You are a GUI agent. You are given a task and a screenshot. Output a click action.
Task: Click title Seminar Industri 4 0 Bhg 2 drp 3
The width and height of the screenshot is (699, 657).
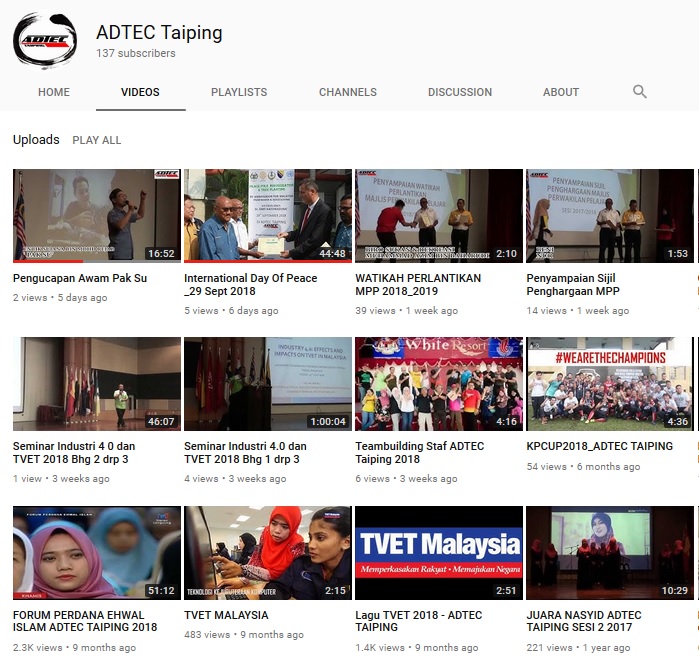point(74,452)
